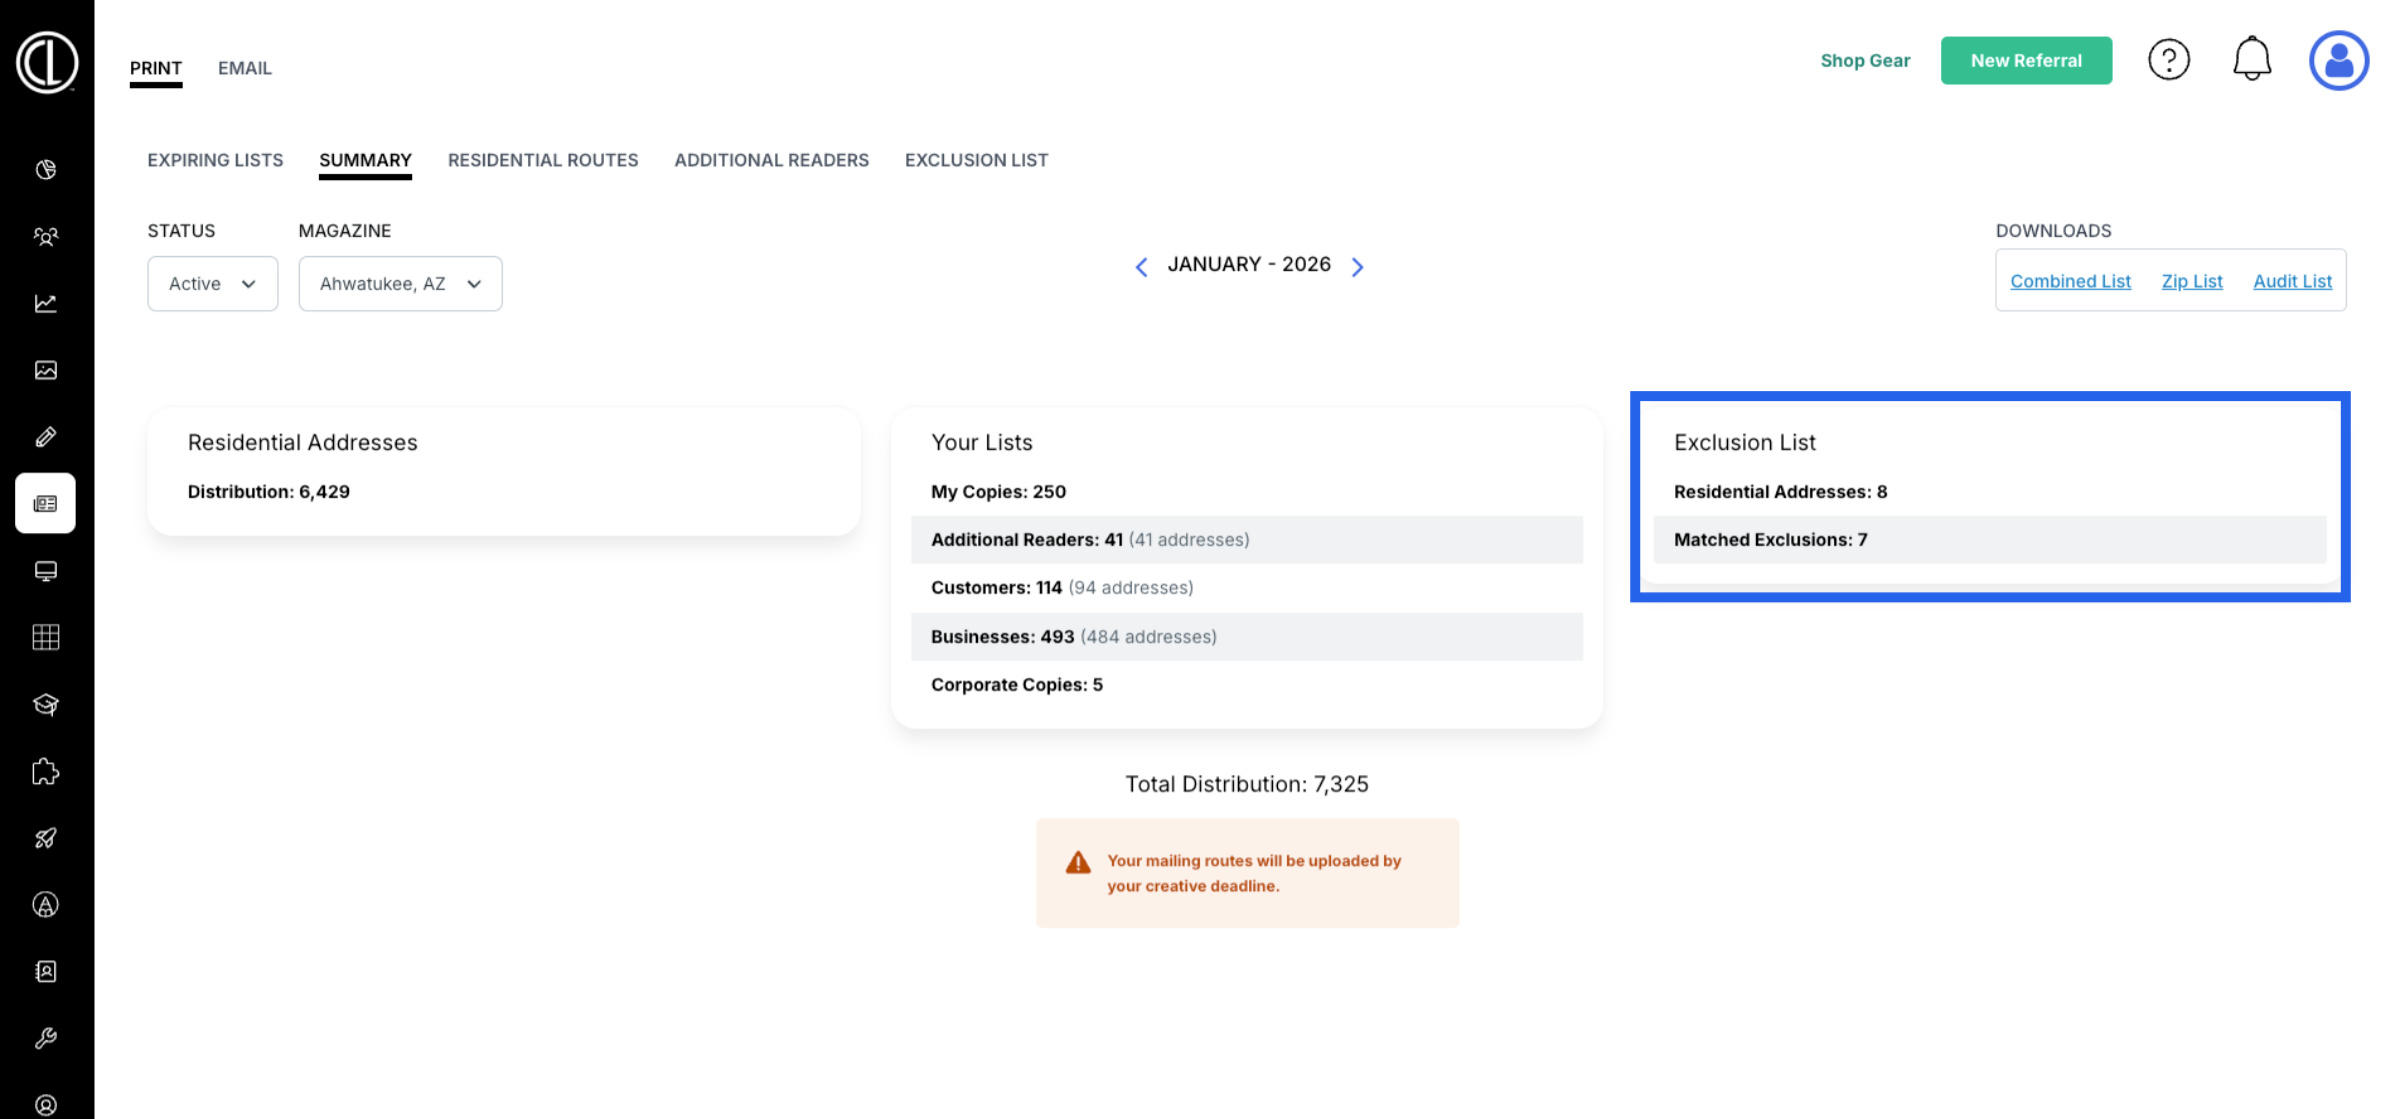
Task: Select the rocket launch icon in sidebar
Action: click(46, 838)
